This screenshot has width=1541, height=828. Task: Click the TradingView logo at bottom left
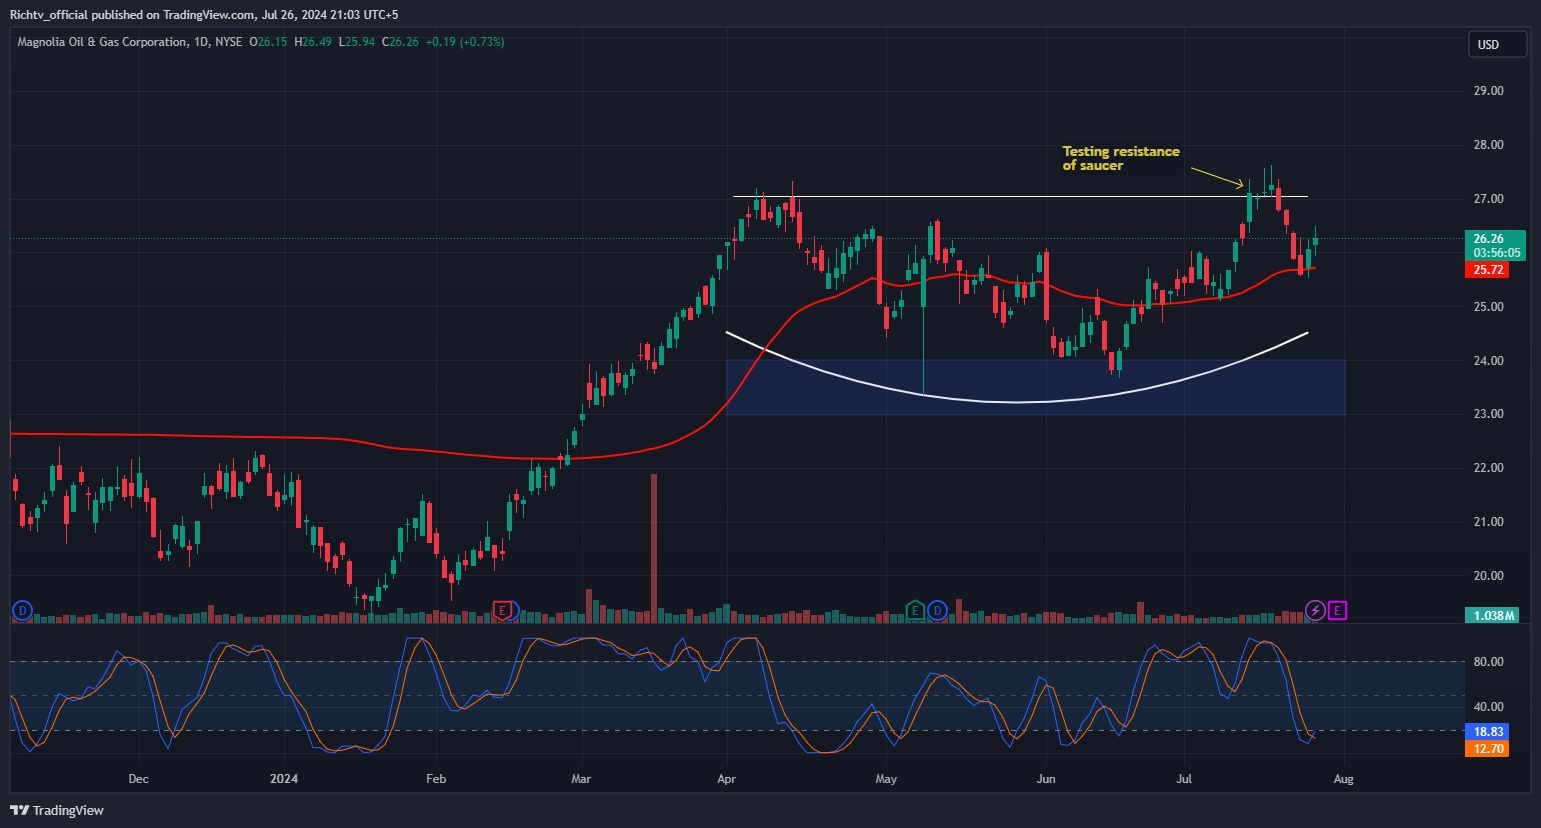57,810
